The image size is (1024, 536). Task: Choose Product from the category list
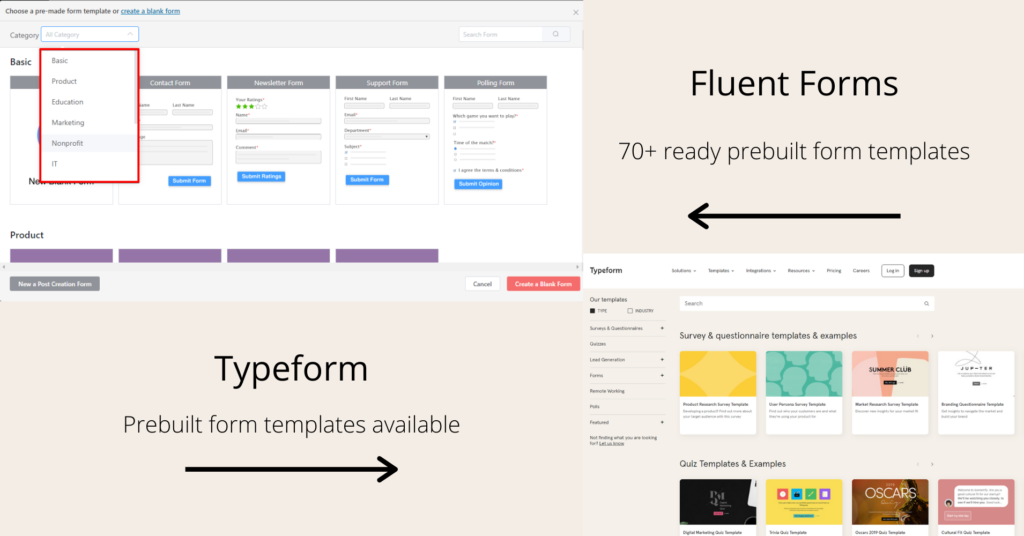[x=88, y=81]
